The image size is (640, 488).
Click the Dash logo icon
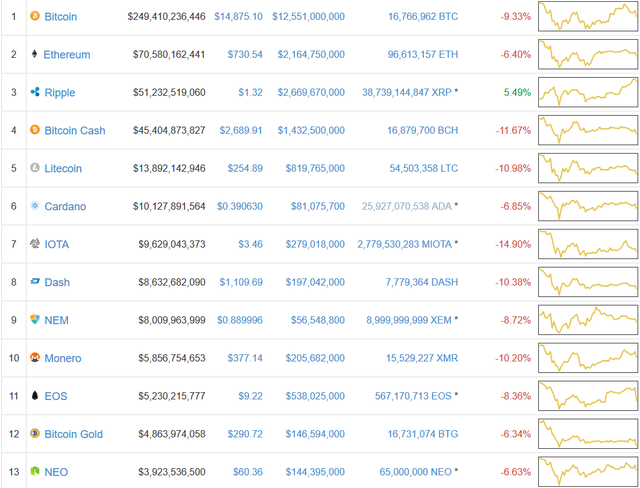click(35, 282)
